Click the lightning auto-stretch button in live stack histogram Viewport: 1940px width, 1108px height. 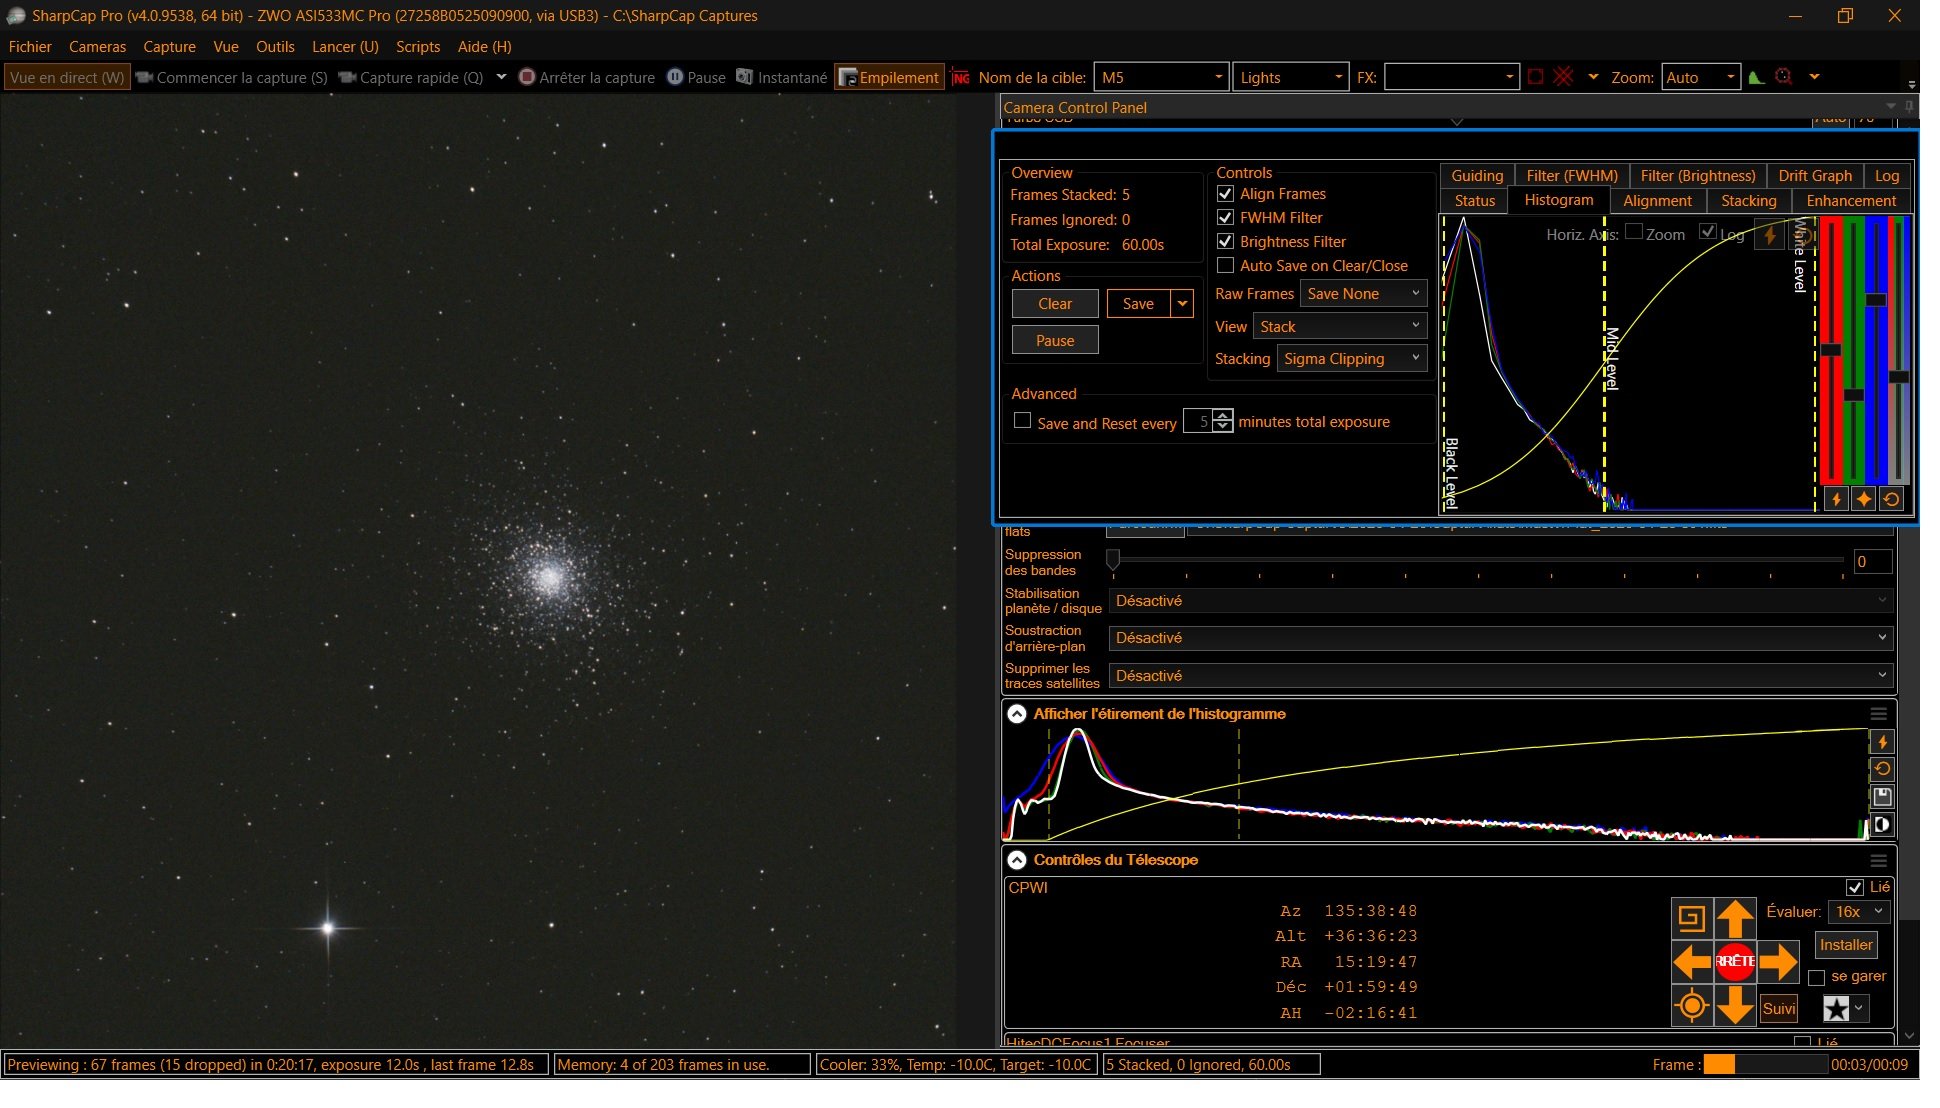pos(1770,236)
